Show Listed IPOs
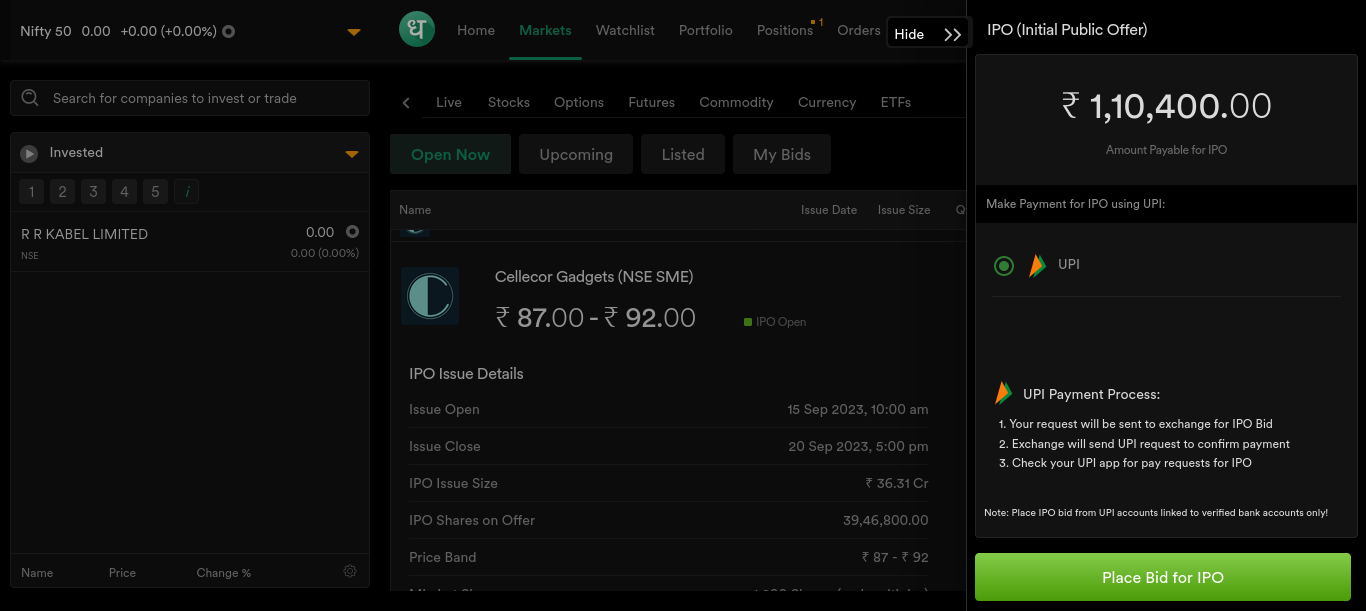Image resolution: width=1366 pixels, height=611 pixels. [683, 154]
